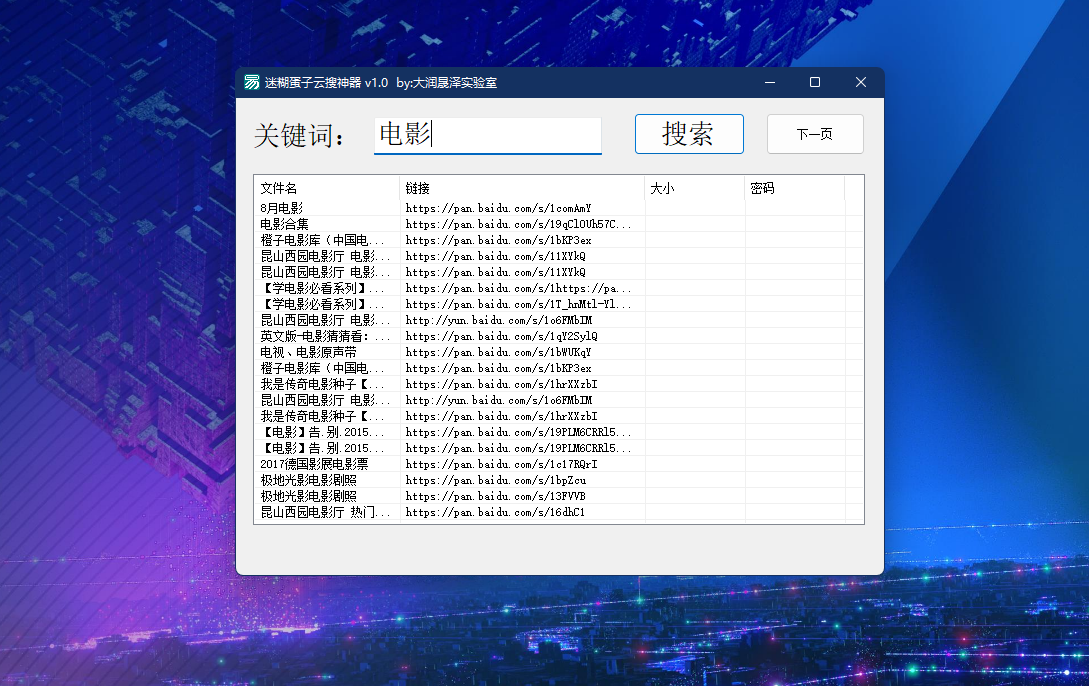Click link ending in 1bWUKqY
The image size is (1089, 686).
[498, 352]
